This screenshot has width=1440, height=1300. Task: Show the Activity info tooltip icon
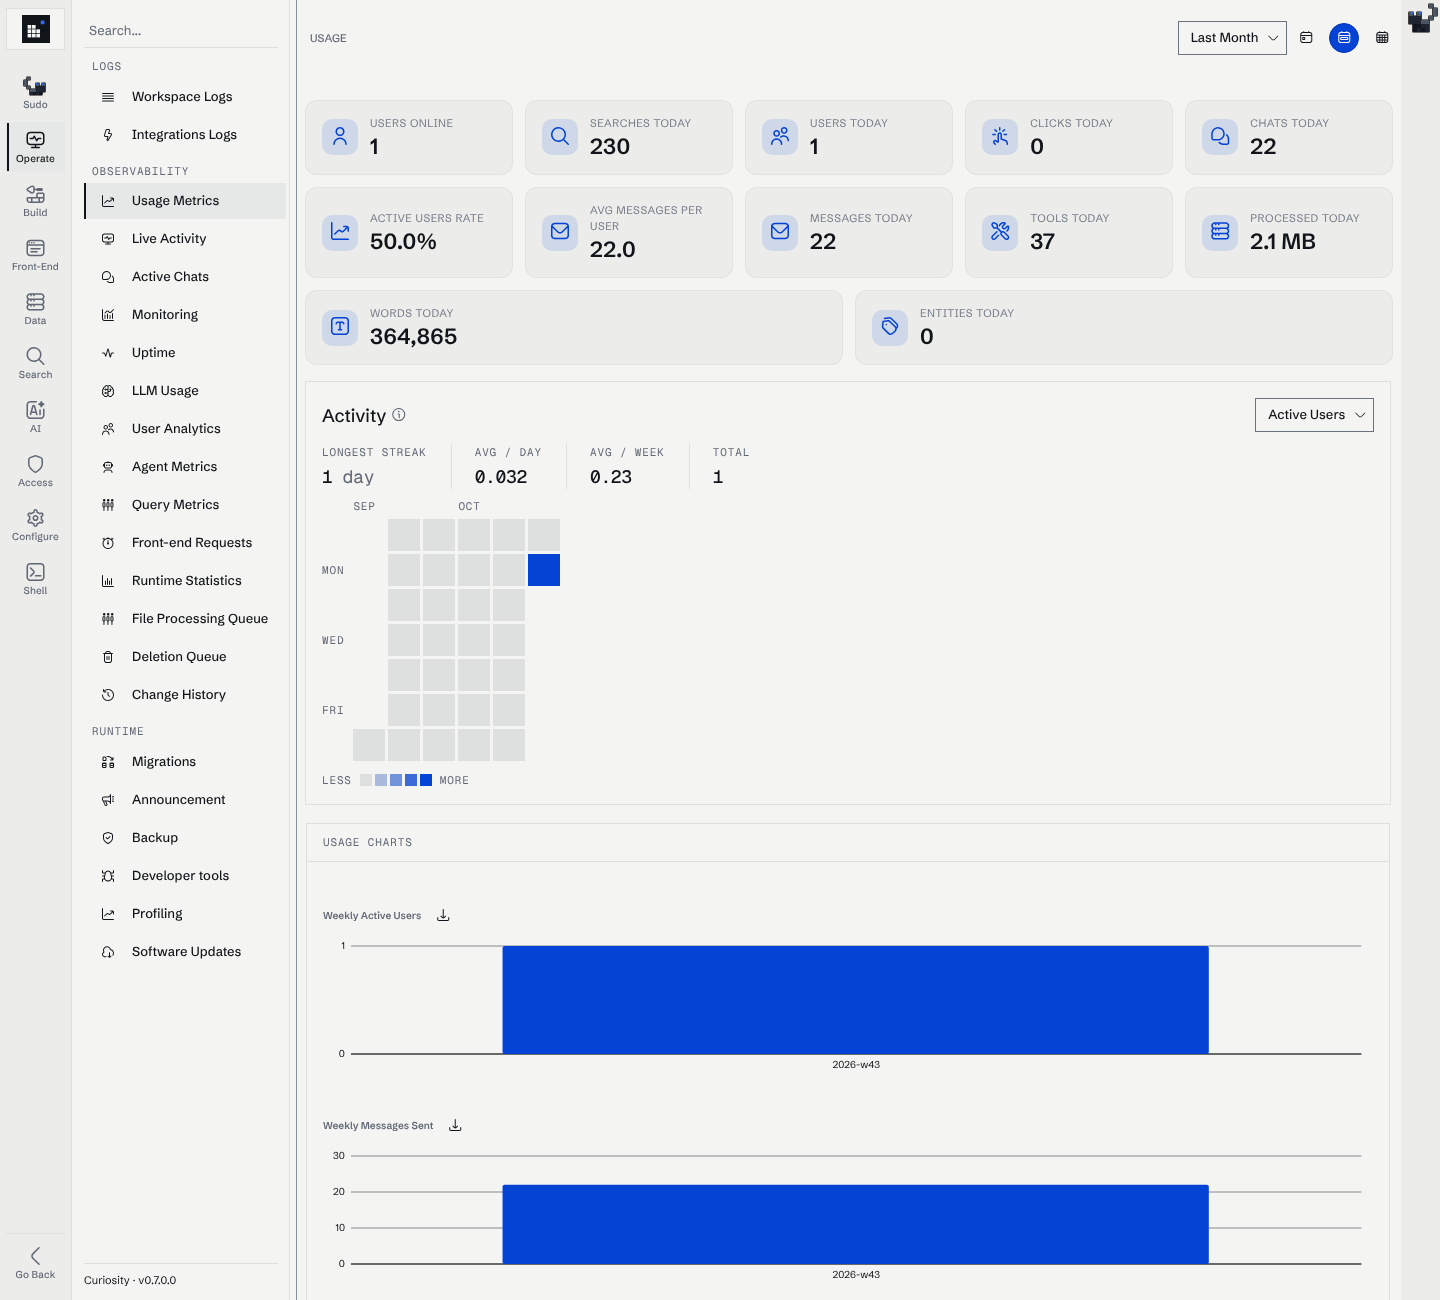pyautogui.click(x=399, y=414)
